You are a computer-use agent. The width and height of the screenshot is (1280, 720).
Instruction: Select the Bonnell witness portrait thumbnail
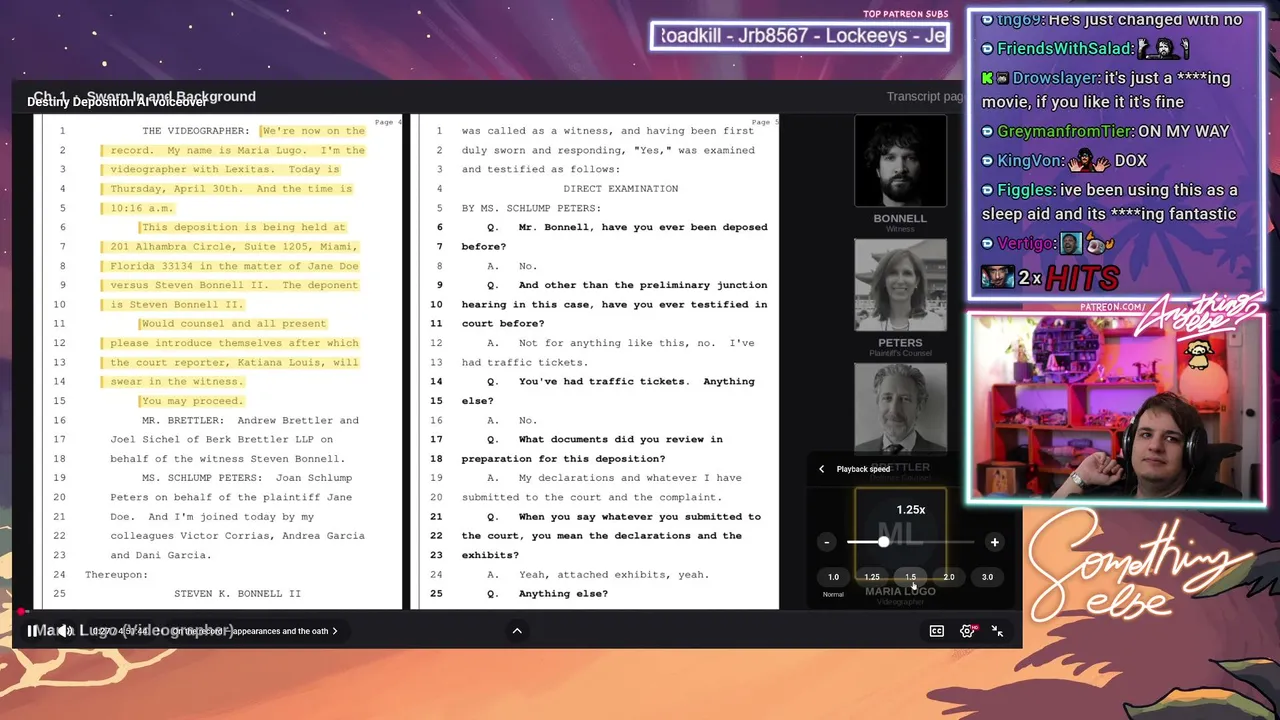coord(900,162)
